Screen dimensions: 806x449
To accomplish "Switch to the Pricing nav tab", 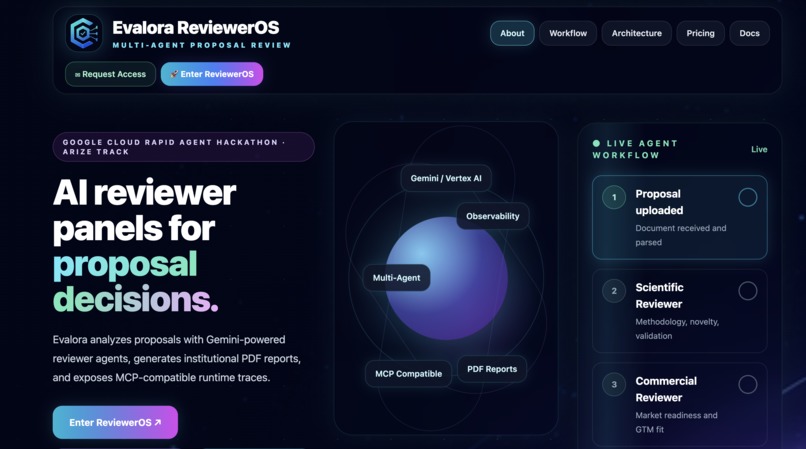I will [700, 33].
